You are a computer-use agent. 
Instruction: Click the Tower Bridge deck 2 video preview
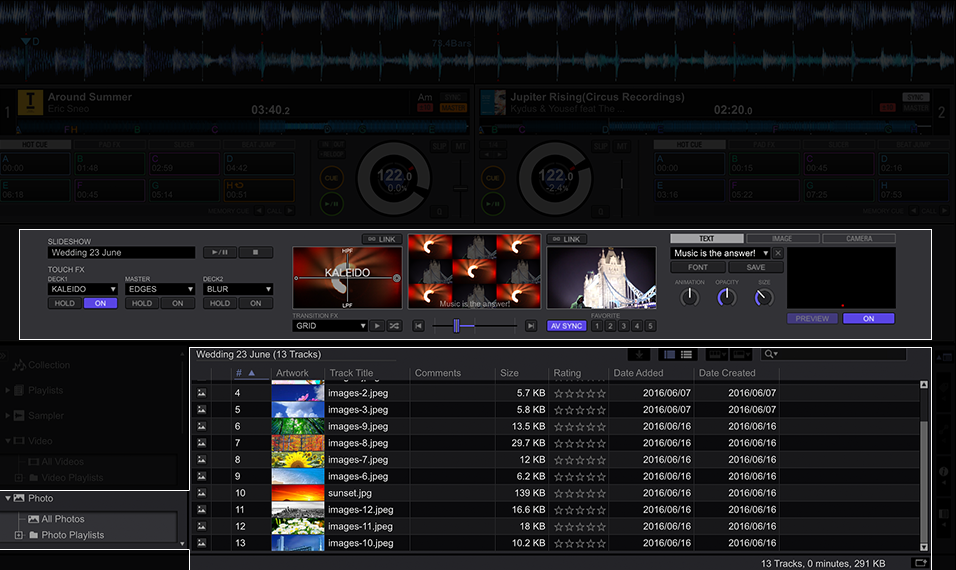click(x=601, y=277)
